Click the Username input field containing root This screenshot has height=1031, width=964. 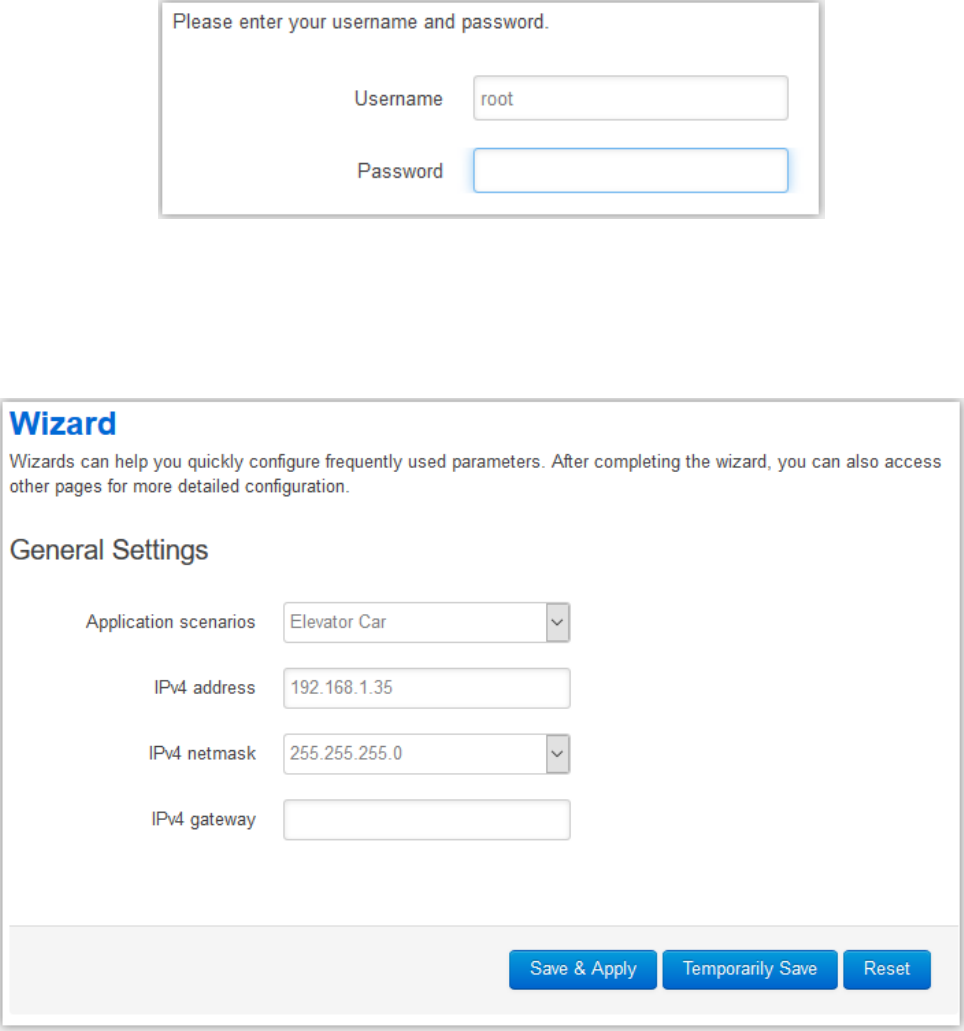click(630, 98)
